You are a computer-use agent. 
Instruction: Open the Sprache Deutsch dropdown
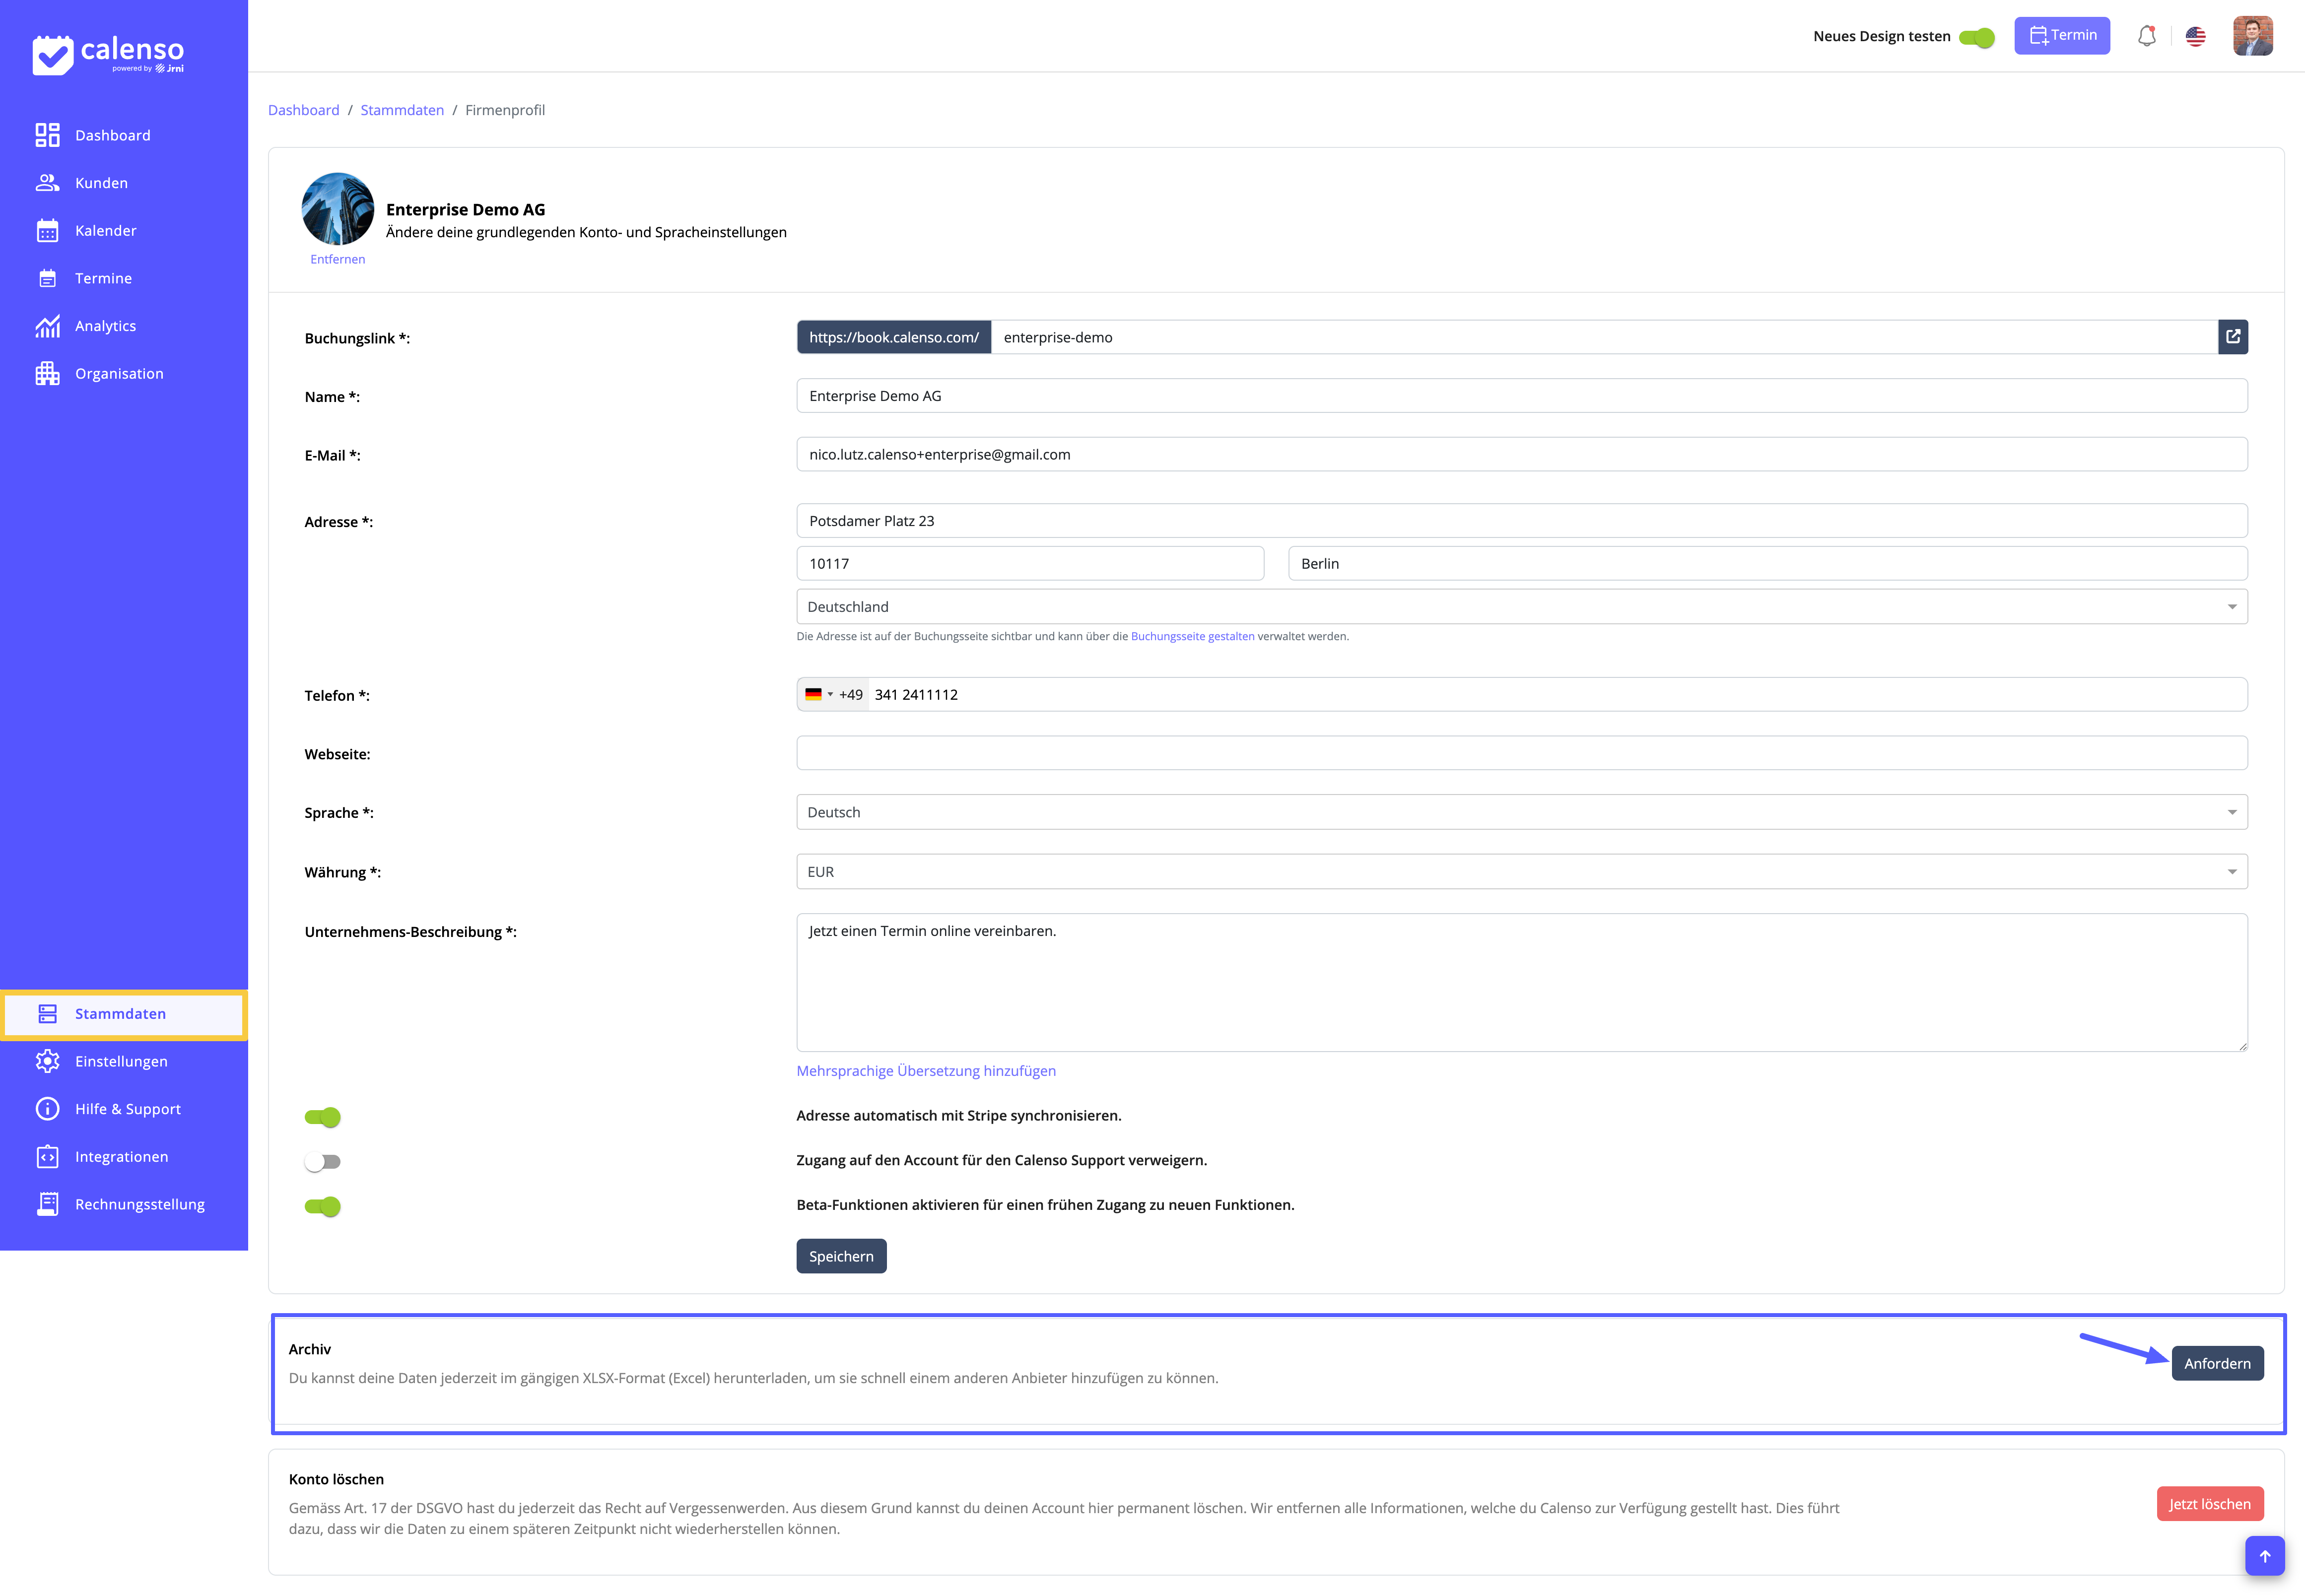pyautogui.click(x=1521, y=813)
